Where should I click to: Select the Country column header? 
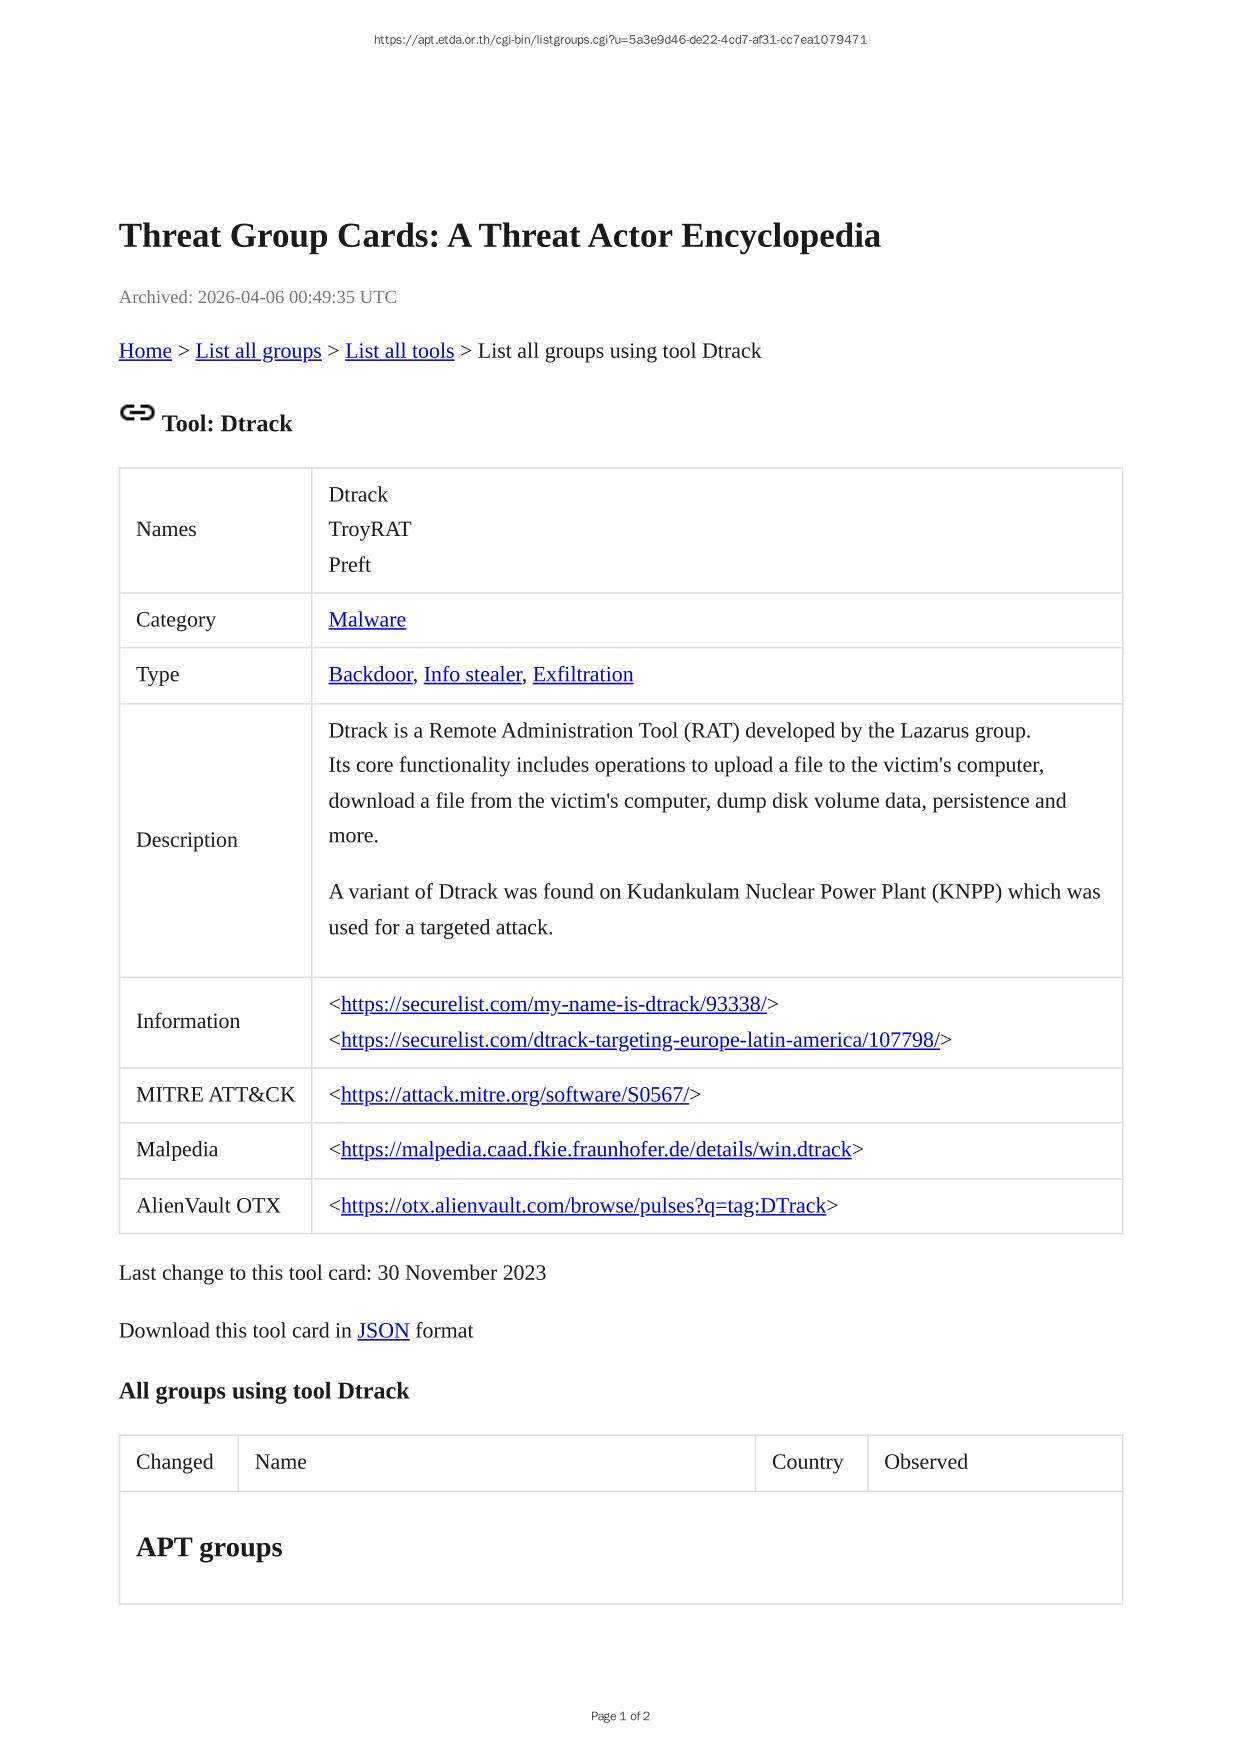tap(807, 1462)
